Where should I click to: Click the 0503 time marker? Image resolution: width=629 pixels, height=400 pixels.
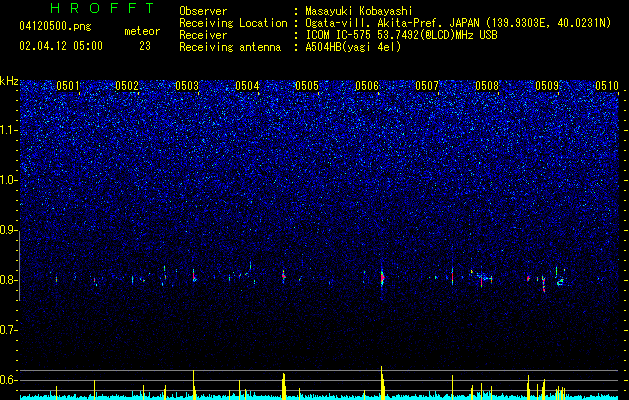pyautogui.click(x=187, y=85)
